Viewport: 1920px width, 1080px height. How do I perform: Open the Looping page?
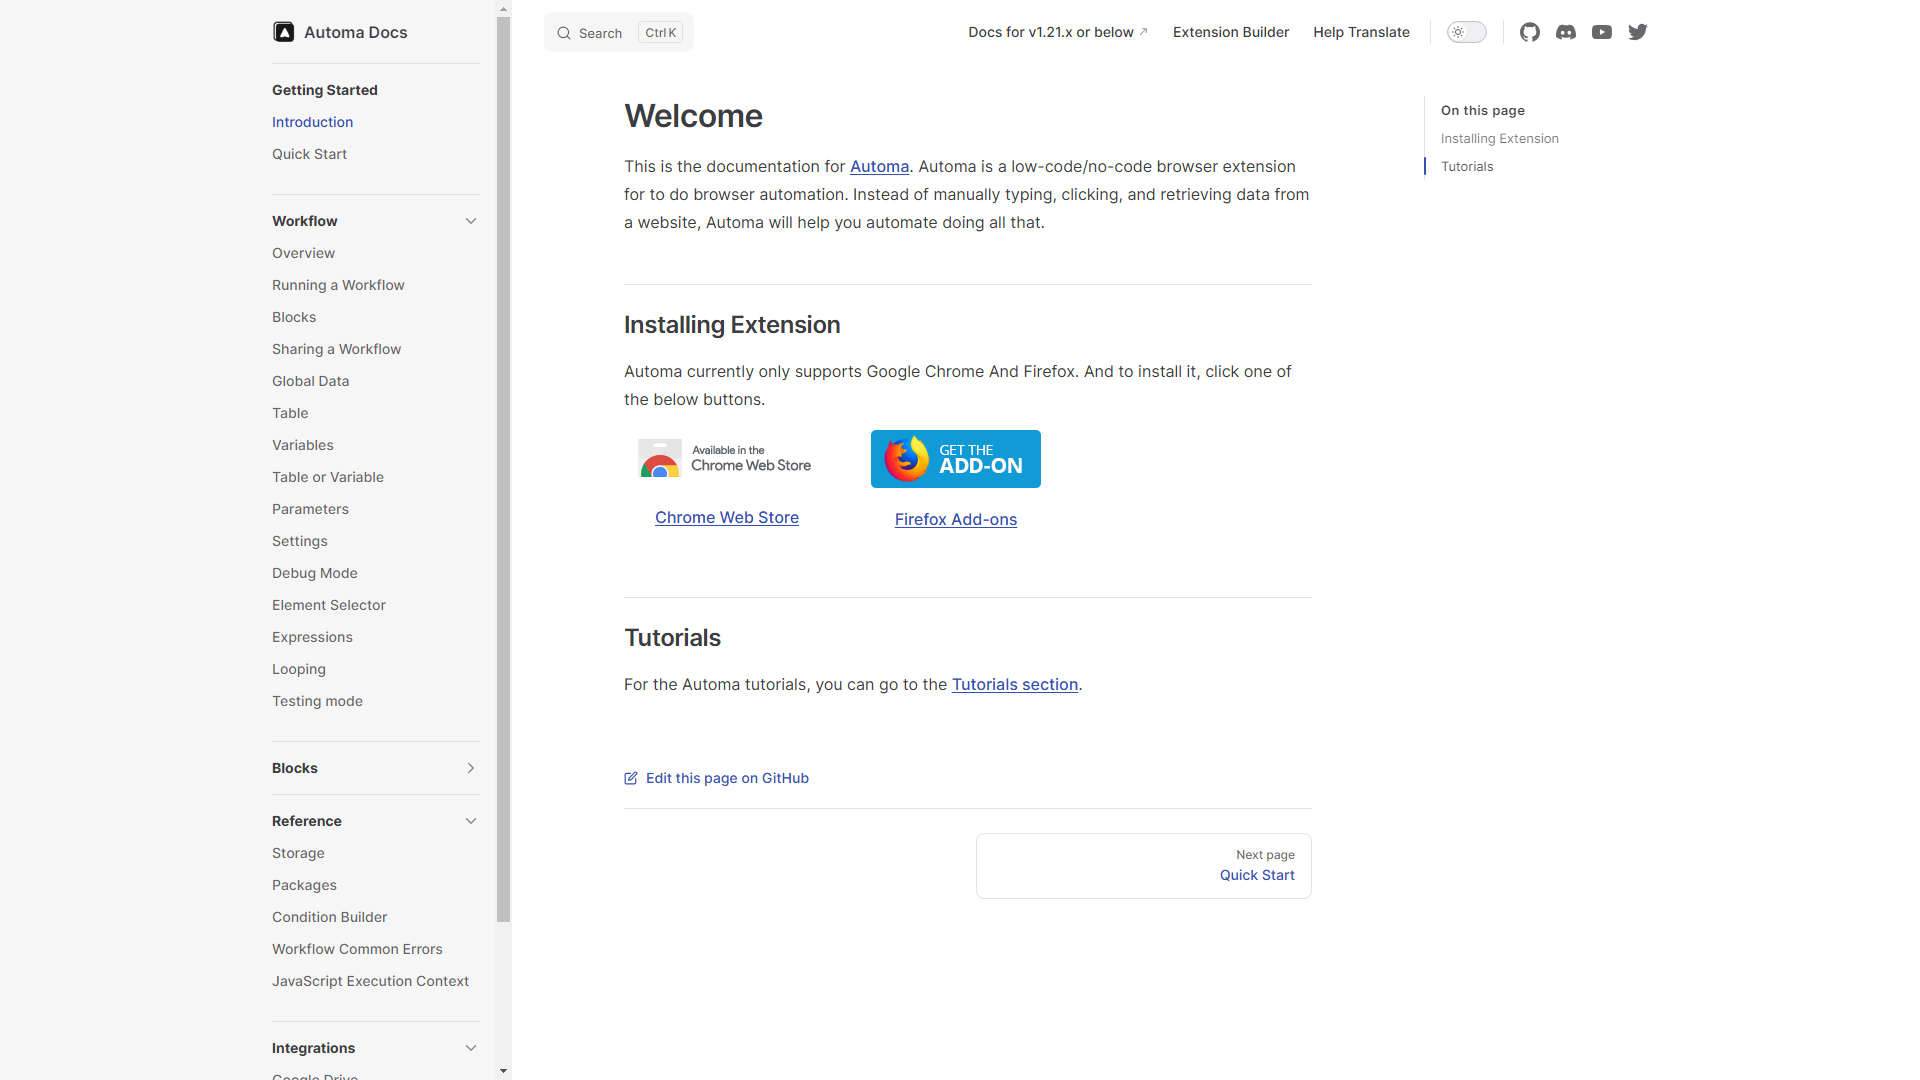[x=298, y=669]
